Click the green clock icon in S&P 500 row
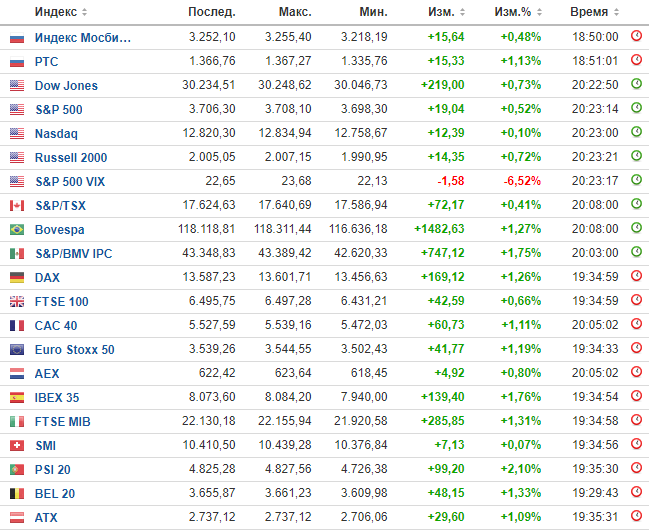649x531 pixels. click(x=636, y=108)
